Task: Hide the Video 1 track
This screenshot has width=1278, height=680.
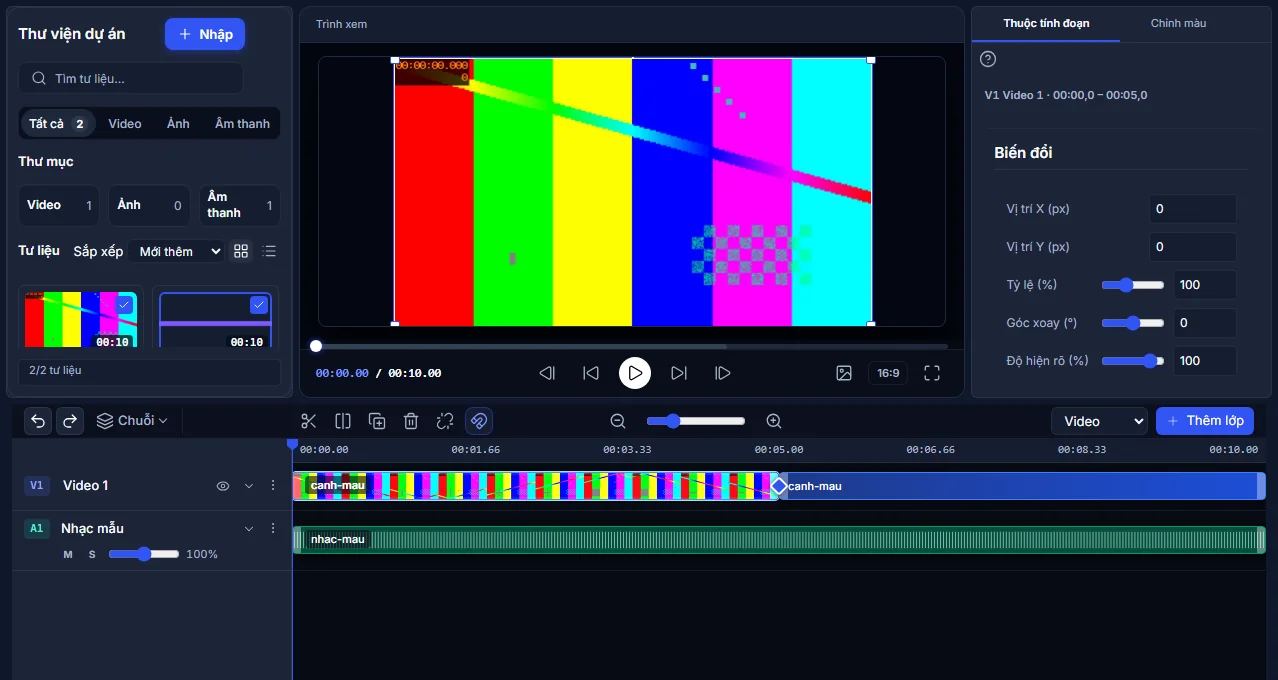Action: (x=223, y=486)
